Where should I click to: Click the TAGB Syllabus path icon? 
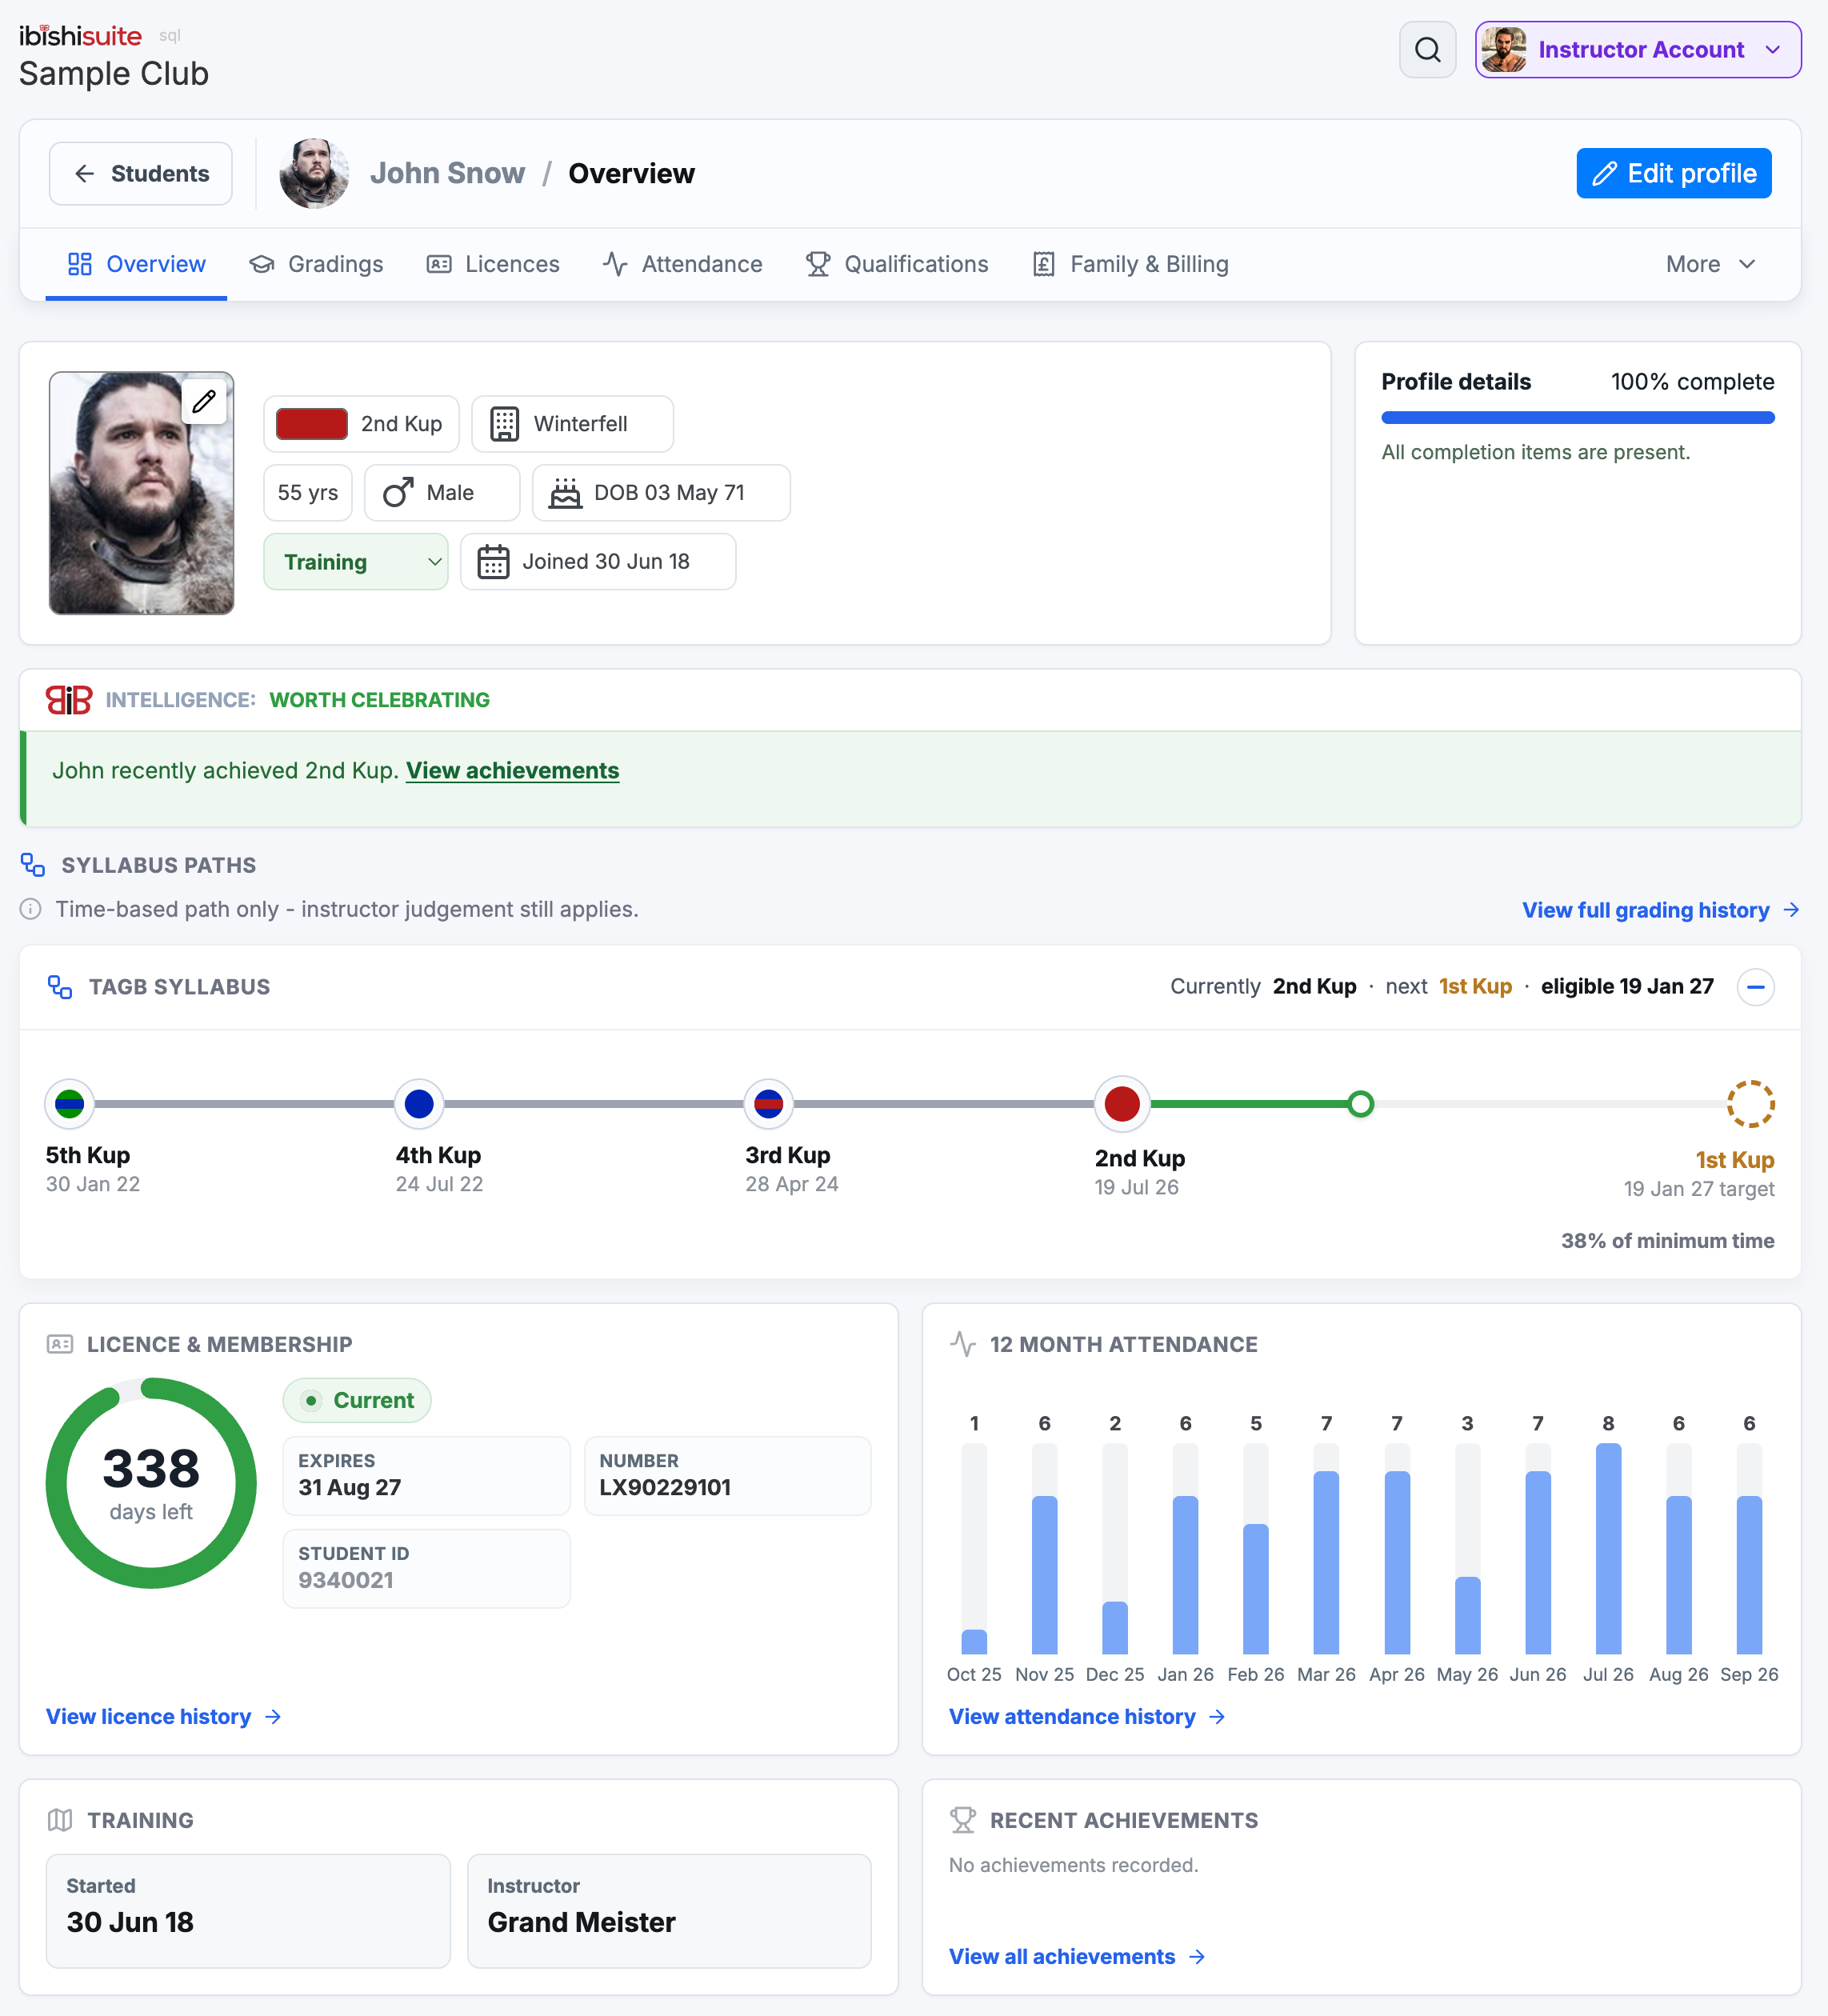[60, 987]
